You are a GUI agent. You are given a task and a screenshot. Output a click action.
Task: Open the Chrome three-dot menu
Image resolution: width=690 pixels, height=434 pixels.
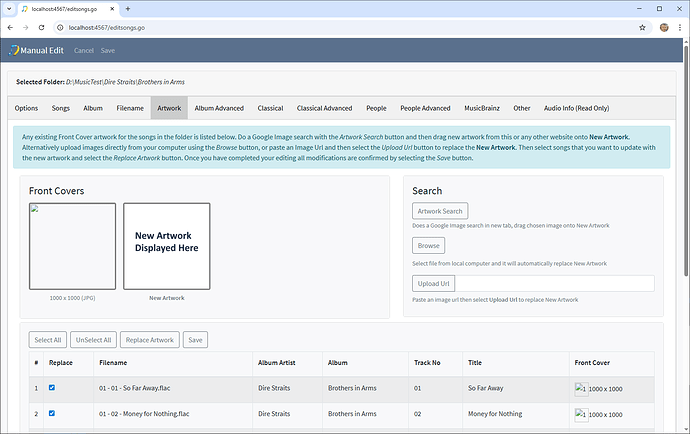coord(680,27)
